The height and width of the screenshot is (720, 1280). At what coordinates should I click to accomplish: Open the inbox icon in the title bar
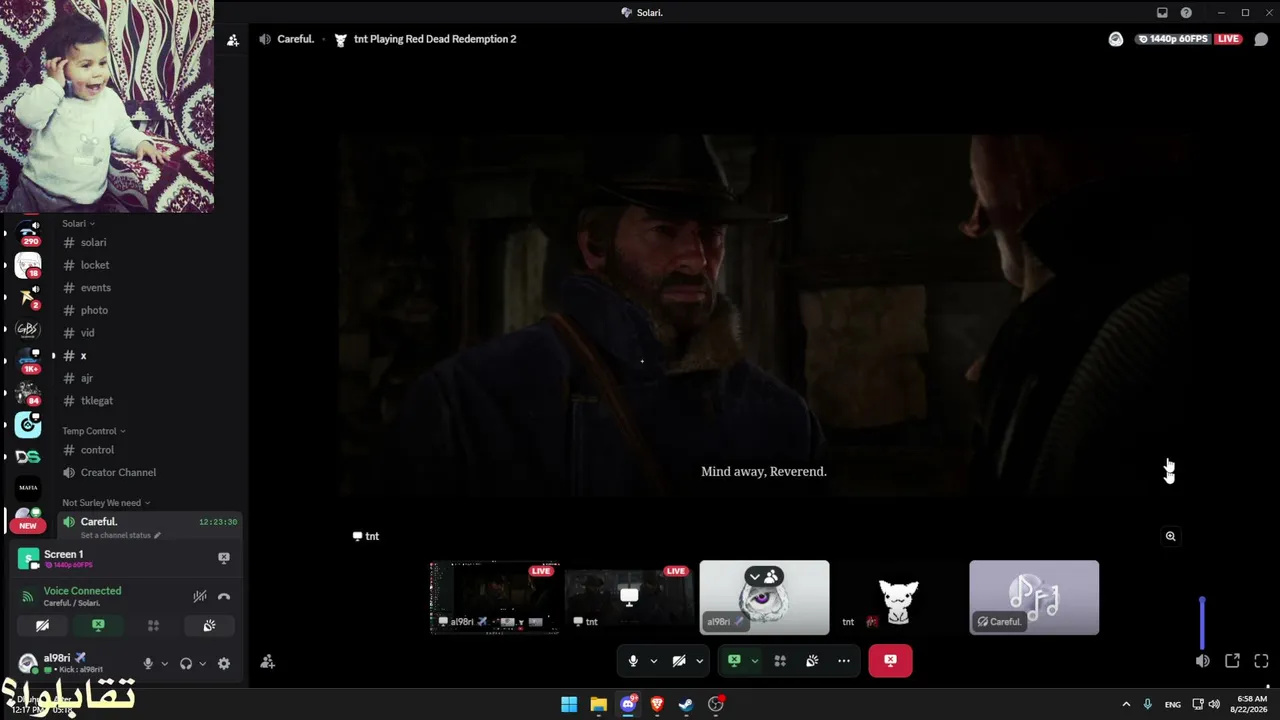pyautogui.click(x=1162, y=13)
